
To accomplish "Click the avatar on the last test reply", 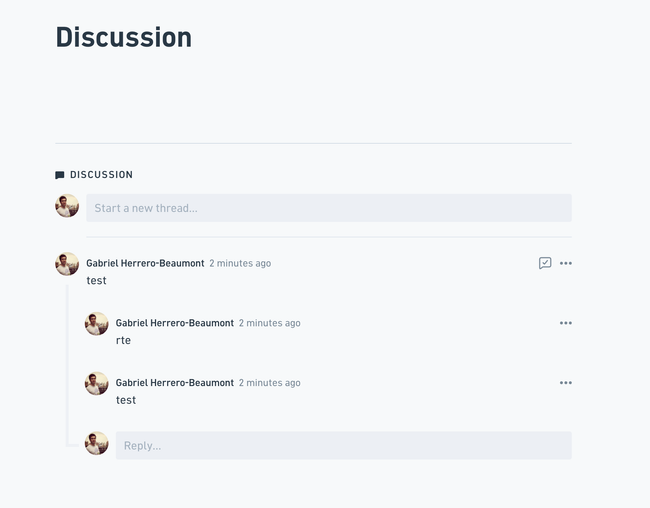I will 97,383.
